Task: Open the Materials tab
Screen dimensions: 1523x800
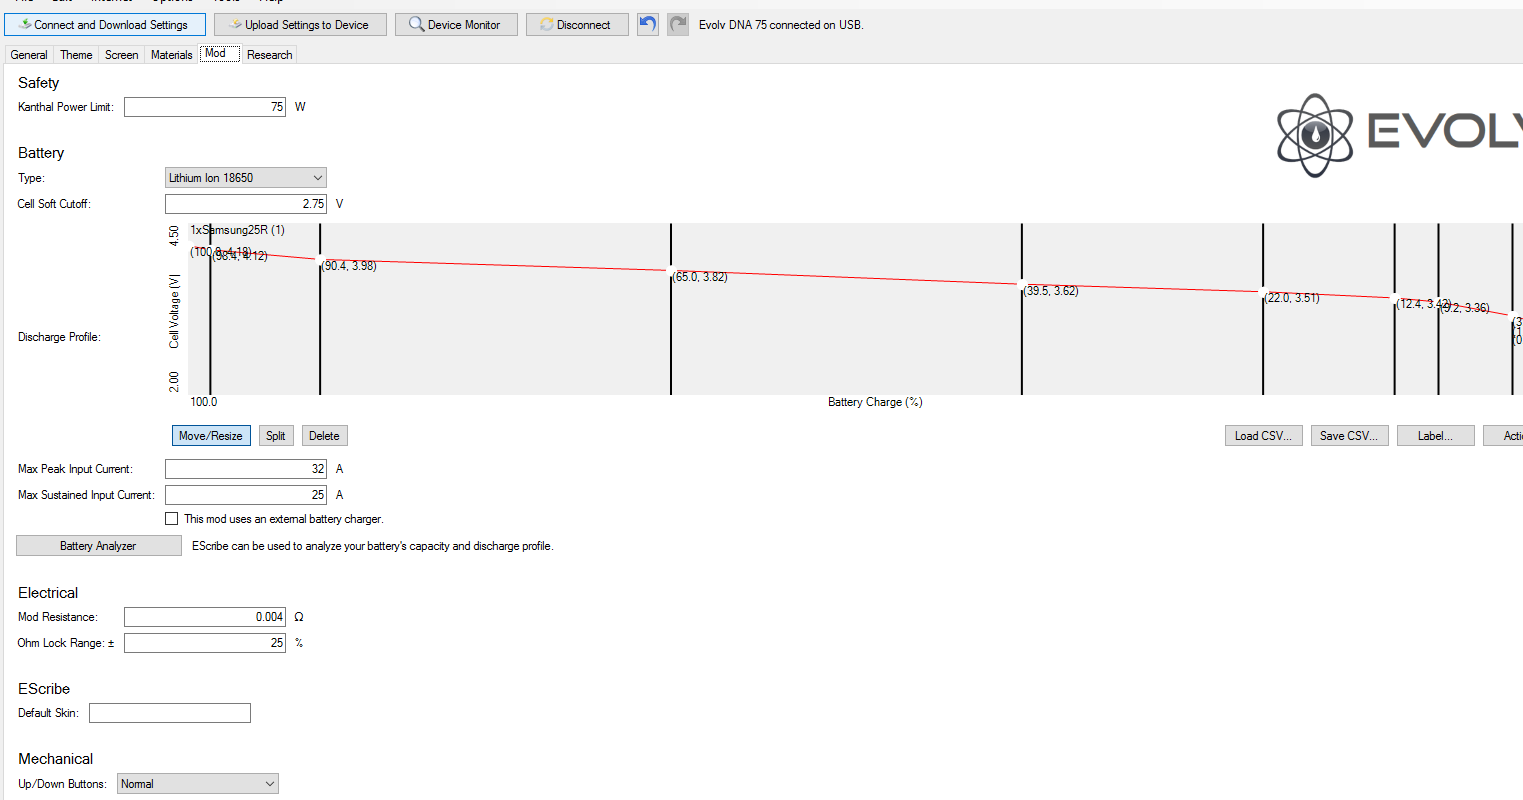Action: [x=171, y=55]
